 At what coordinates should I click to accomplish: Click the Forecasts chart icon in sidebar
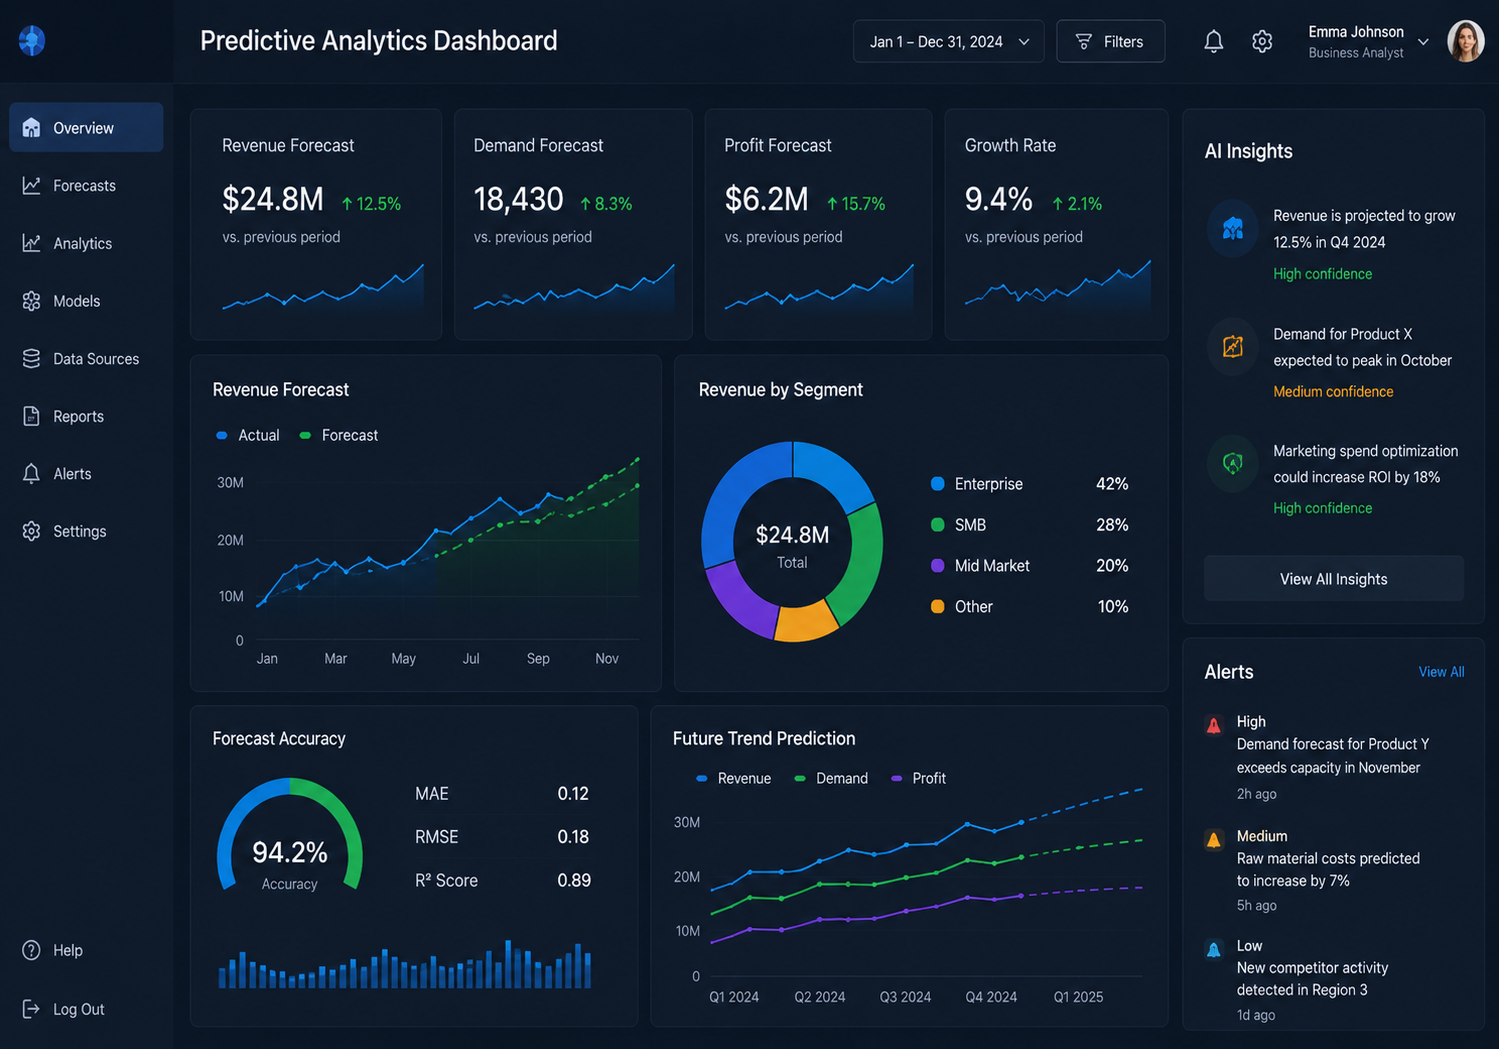pos(32,185)
